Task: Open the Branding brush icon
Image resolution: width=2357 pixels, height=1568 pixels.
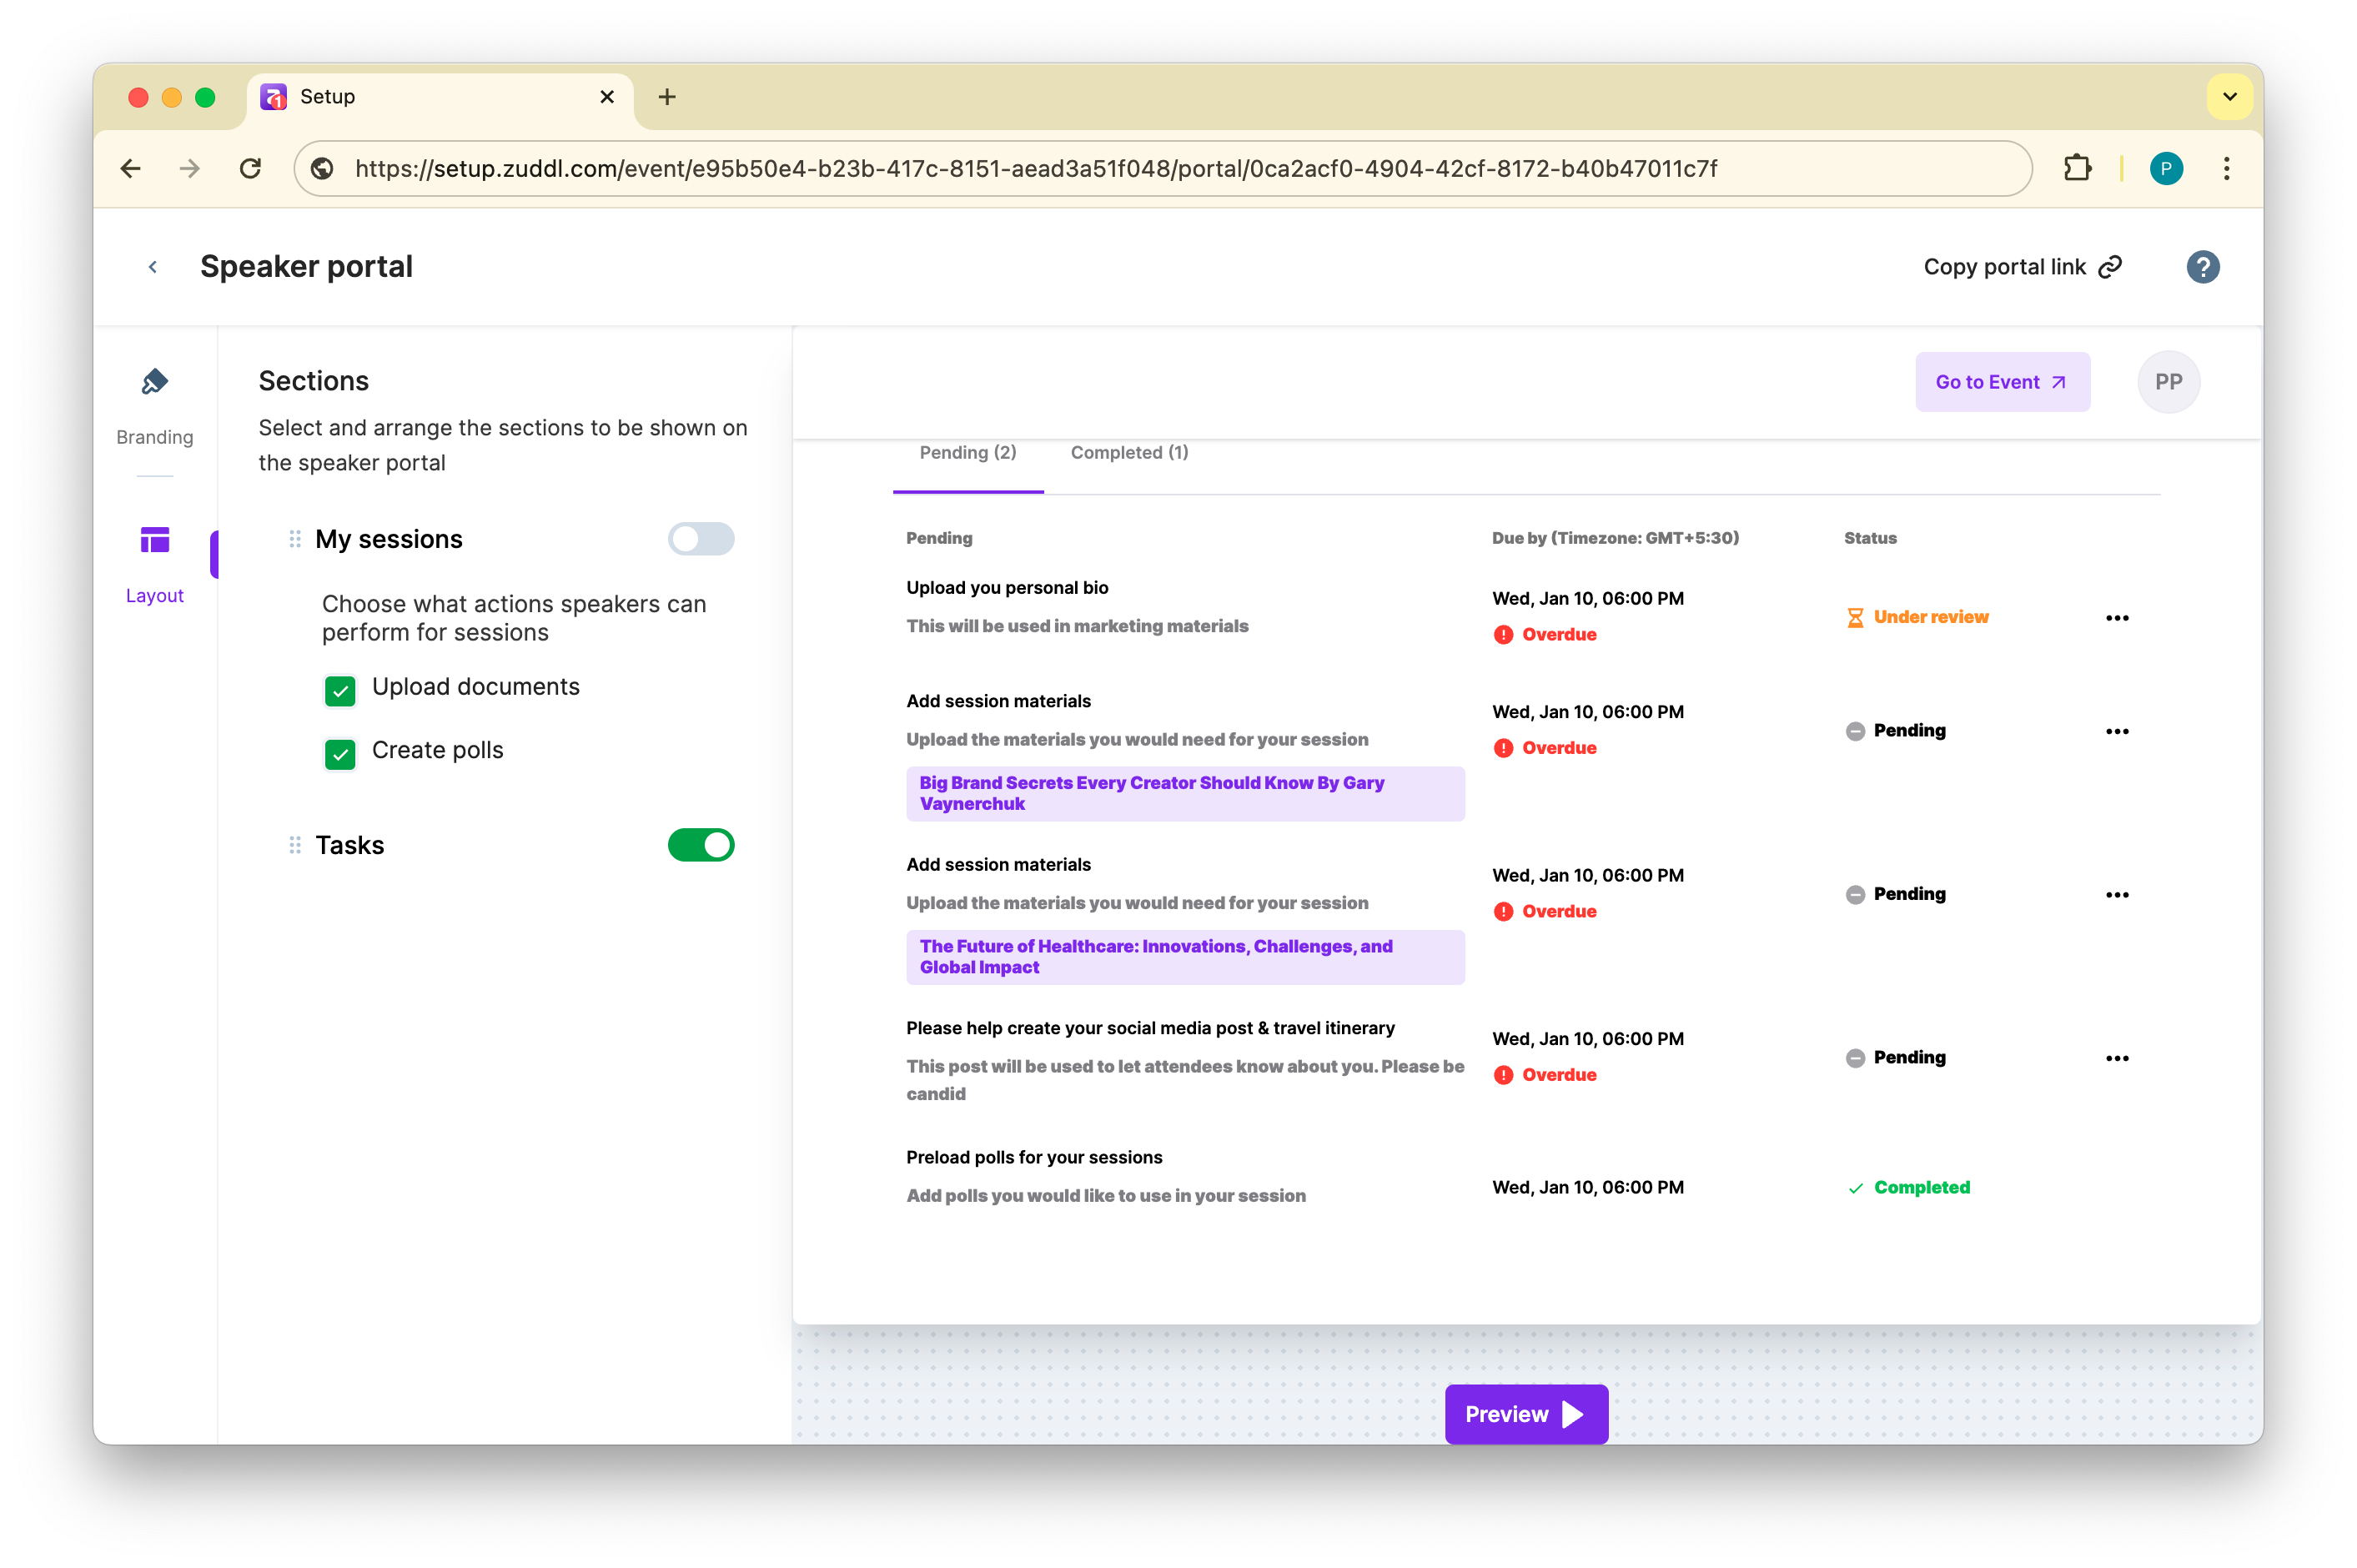Action: [154, 382]
